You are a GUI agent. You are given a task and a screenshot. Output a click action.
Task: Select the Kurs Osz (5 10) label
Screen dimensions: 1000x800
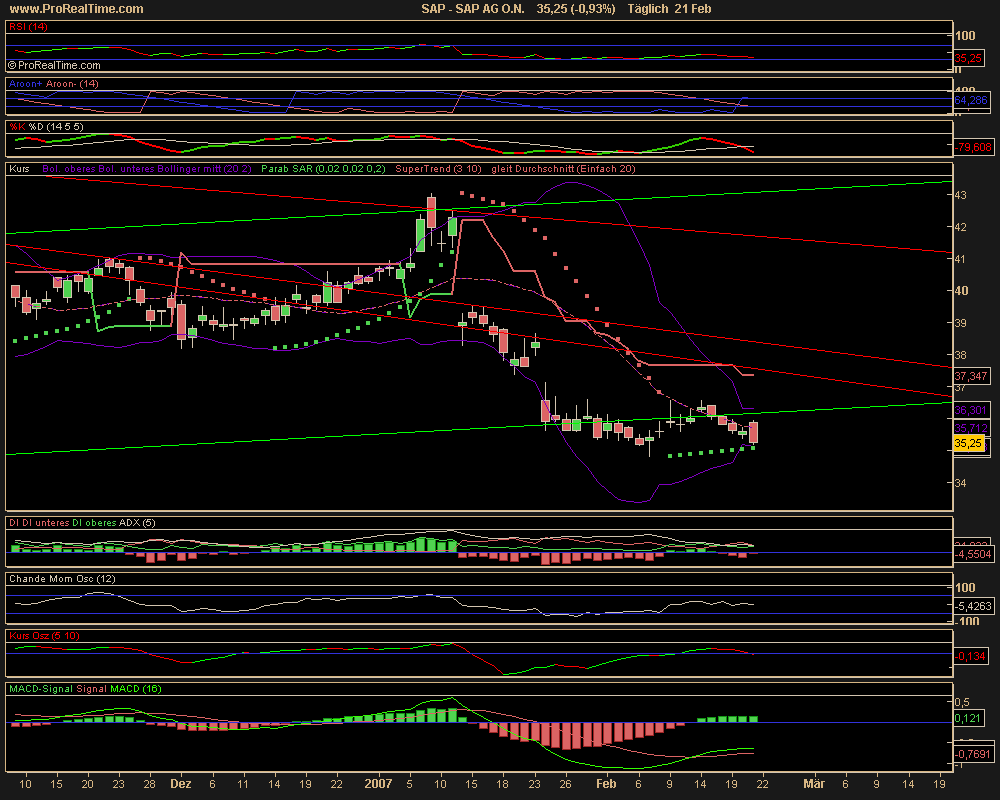pyautogui.click(x=43, y=635)
